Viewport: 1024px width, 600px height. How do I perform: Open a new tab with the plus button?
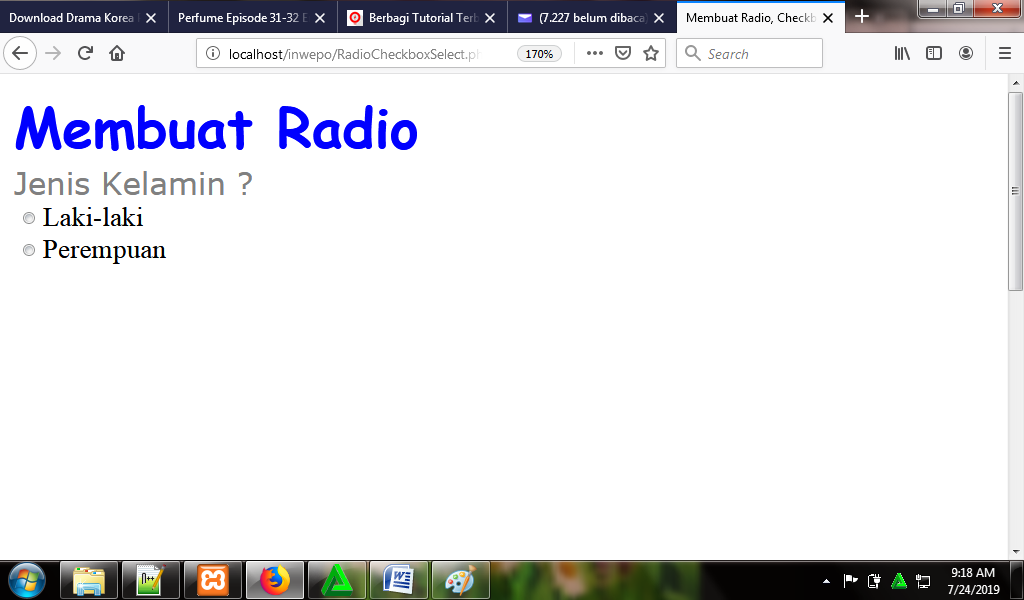862,17
